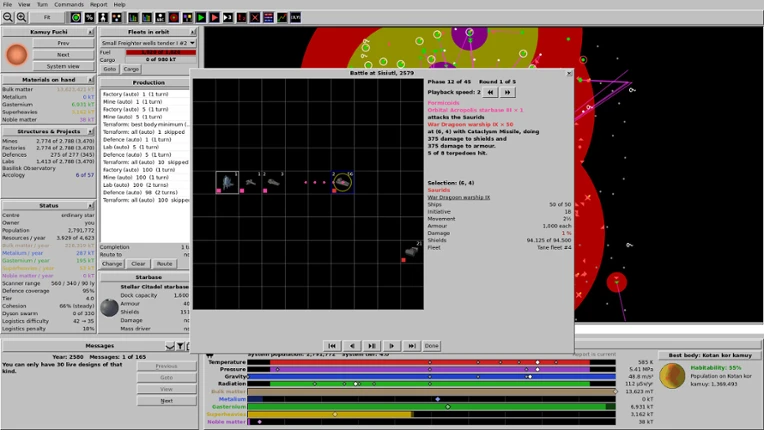Open the second bar chart toolbar icon
Screen dimensions: 764x430
point(146,18)
